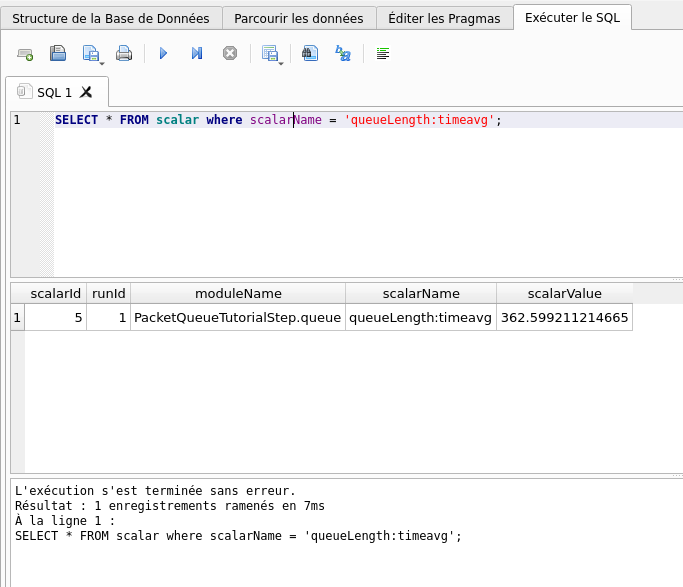683x587 pixels.
Task: Click inside the SQL query editor line
Action: [x=300, y=120]
